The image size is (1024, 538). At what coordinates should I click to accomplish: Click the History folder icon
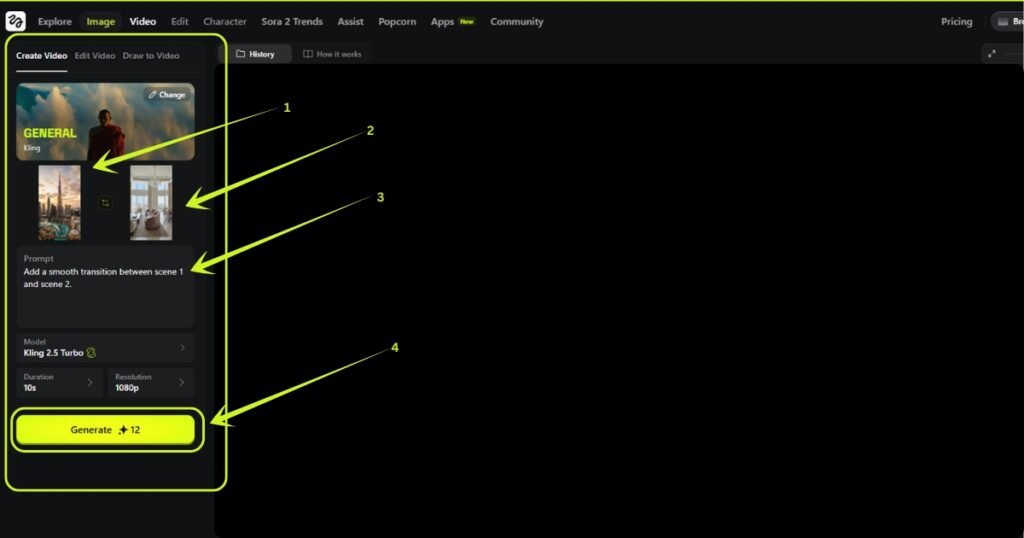point(240,54)
